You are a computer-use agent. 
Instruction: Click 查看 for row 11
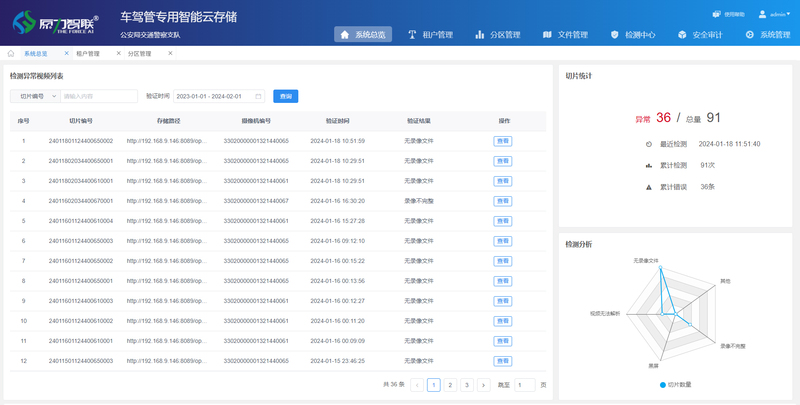click(503, 341)
